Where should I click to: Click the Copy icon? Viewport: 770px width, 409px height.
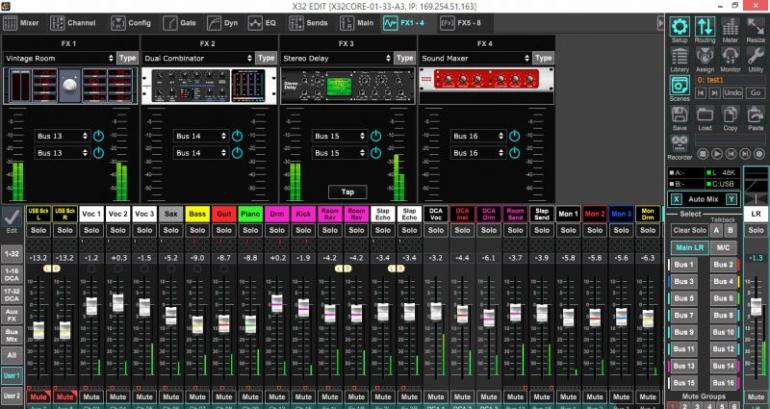(x=730, y=115)
